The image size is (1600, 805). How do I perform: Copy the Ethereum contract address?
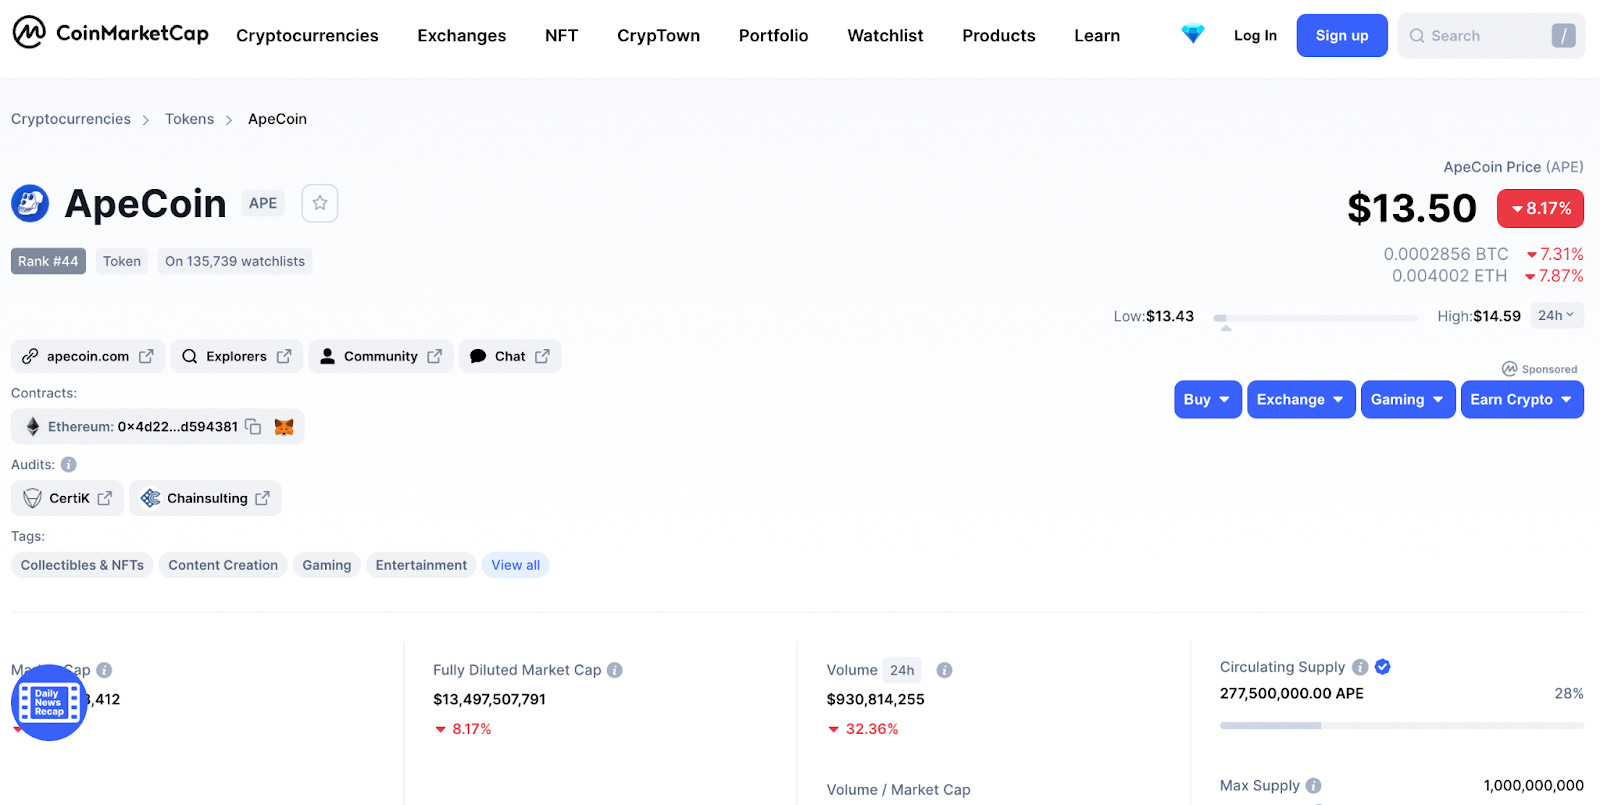(x=254, y=427)
